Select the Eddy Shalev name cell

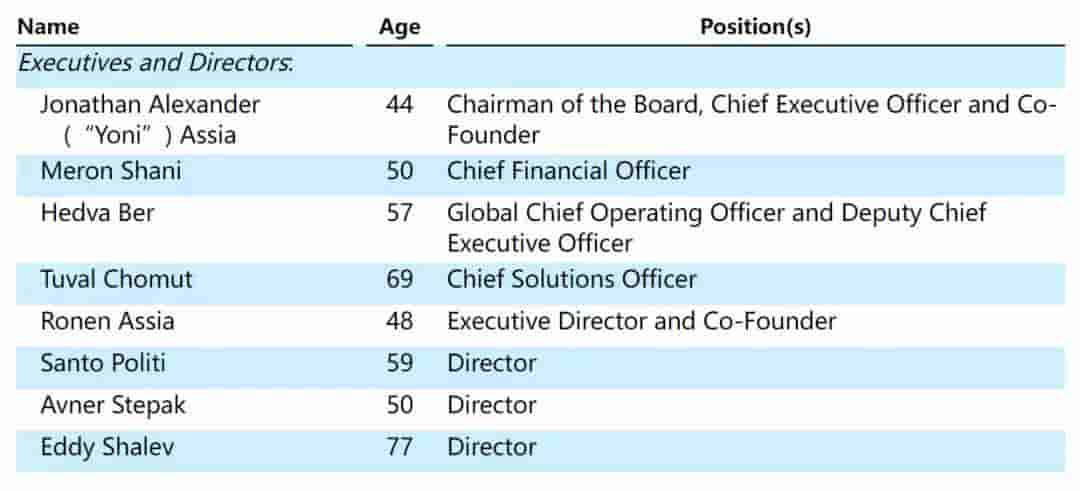pos(107,447)
